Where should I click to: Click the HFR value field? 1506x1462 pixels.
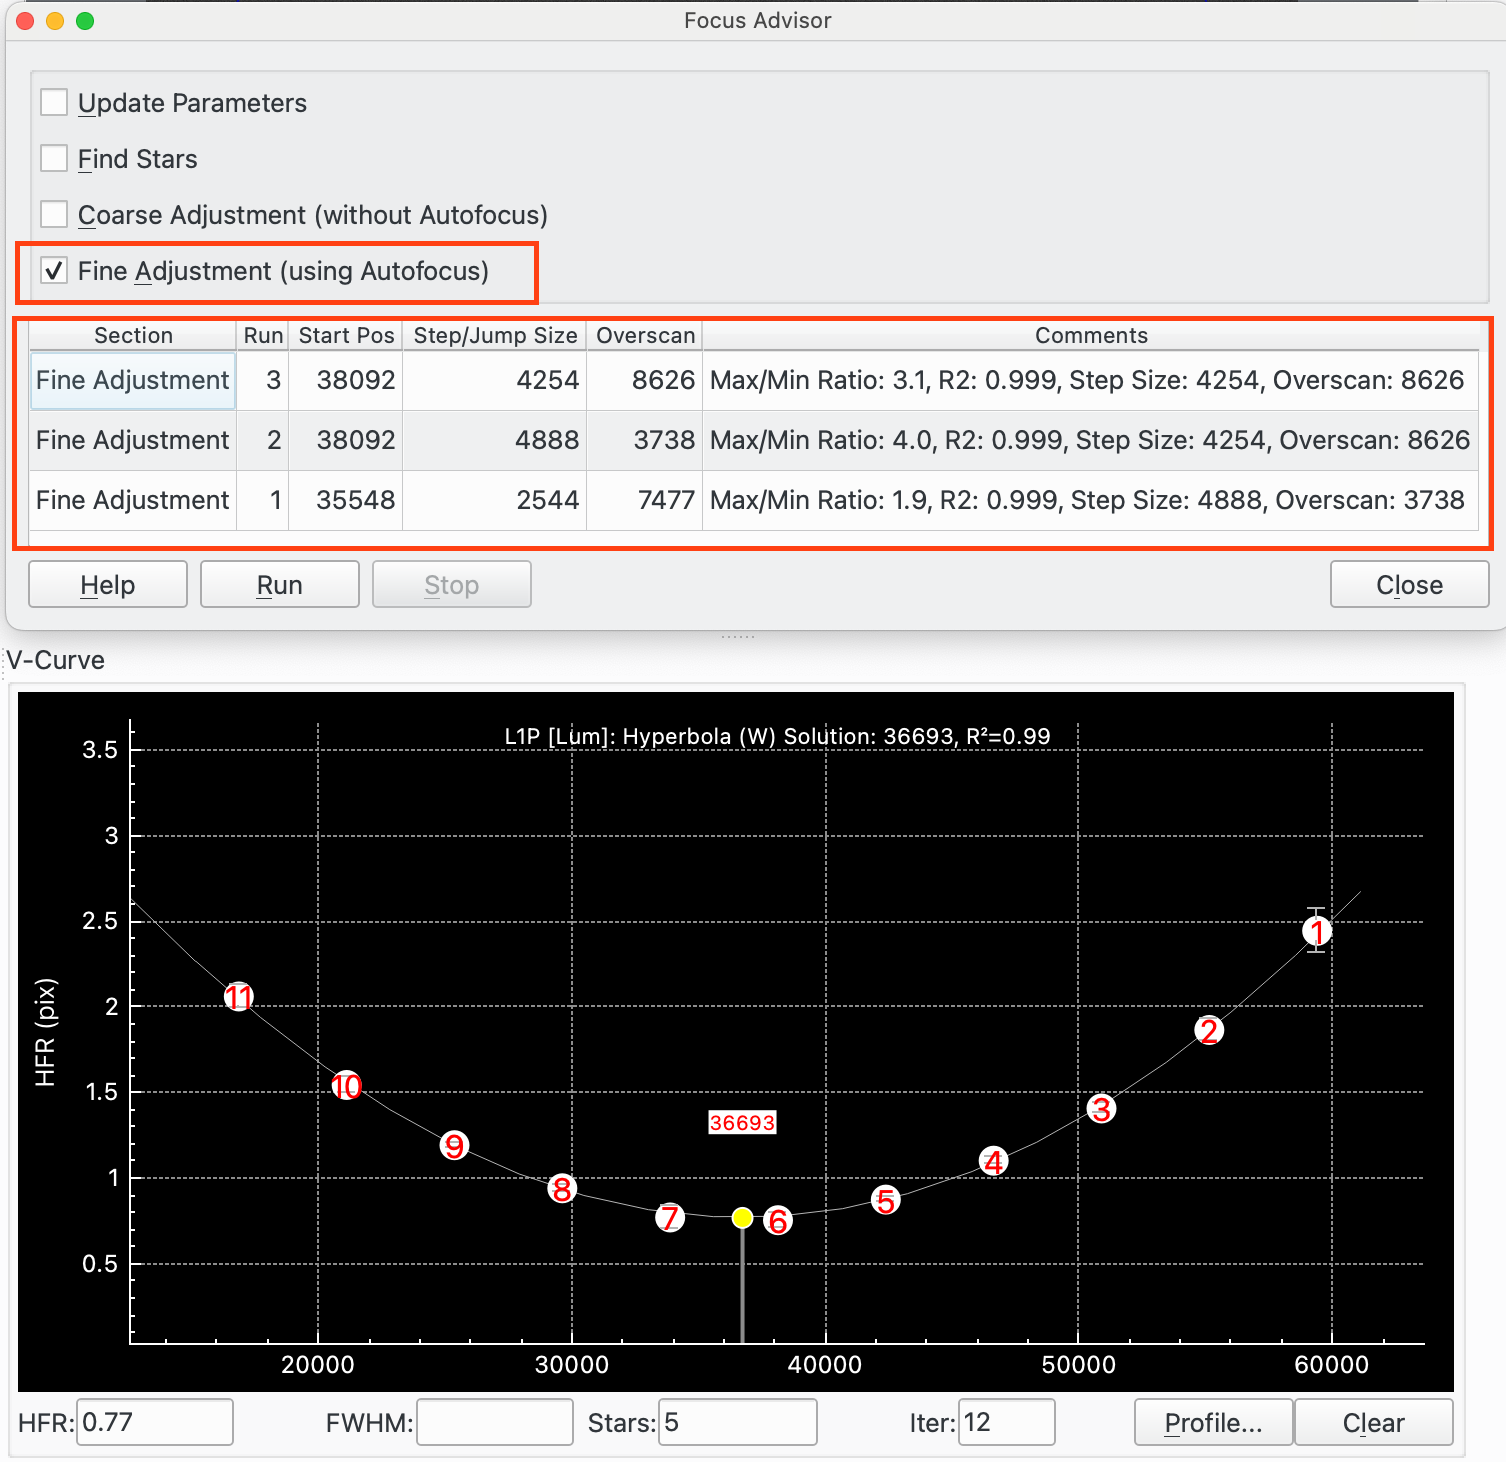(x=155, y=1423)
